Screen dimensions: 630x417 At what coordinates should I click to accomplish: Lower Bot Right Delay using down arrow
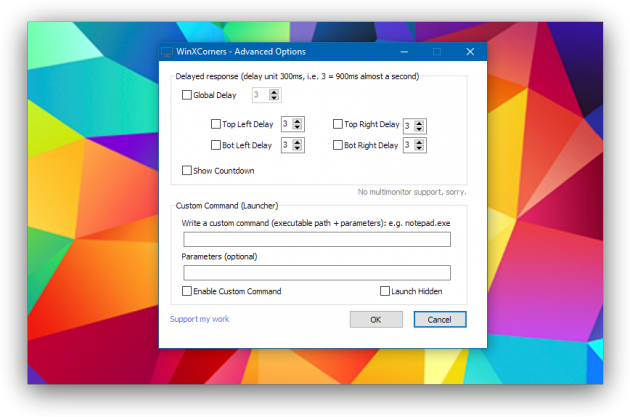pyautogui.click(x=420, y=149)
